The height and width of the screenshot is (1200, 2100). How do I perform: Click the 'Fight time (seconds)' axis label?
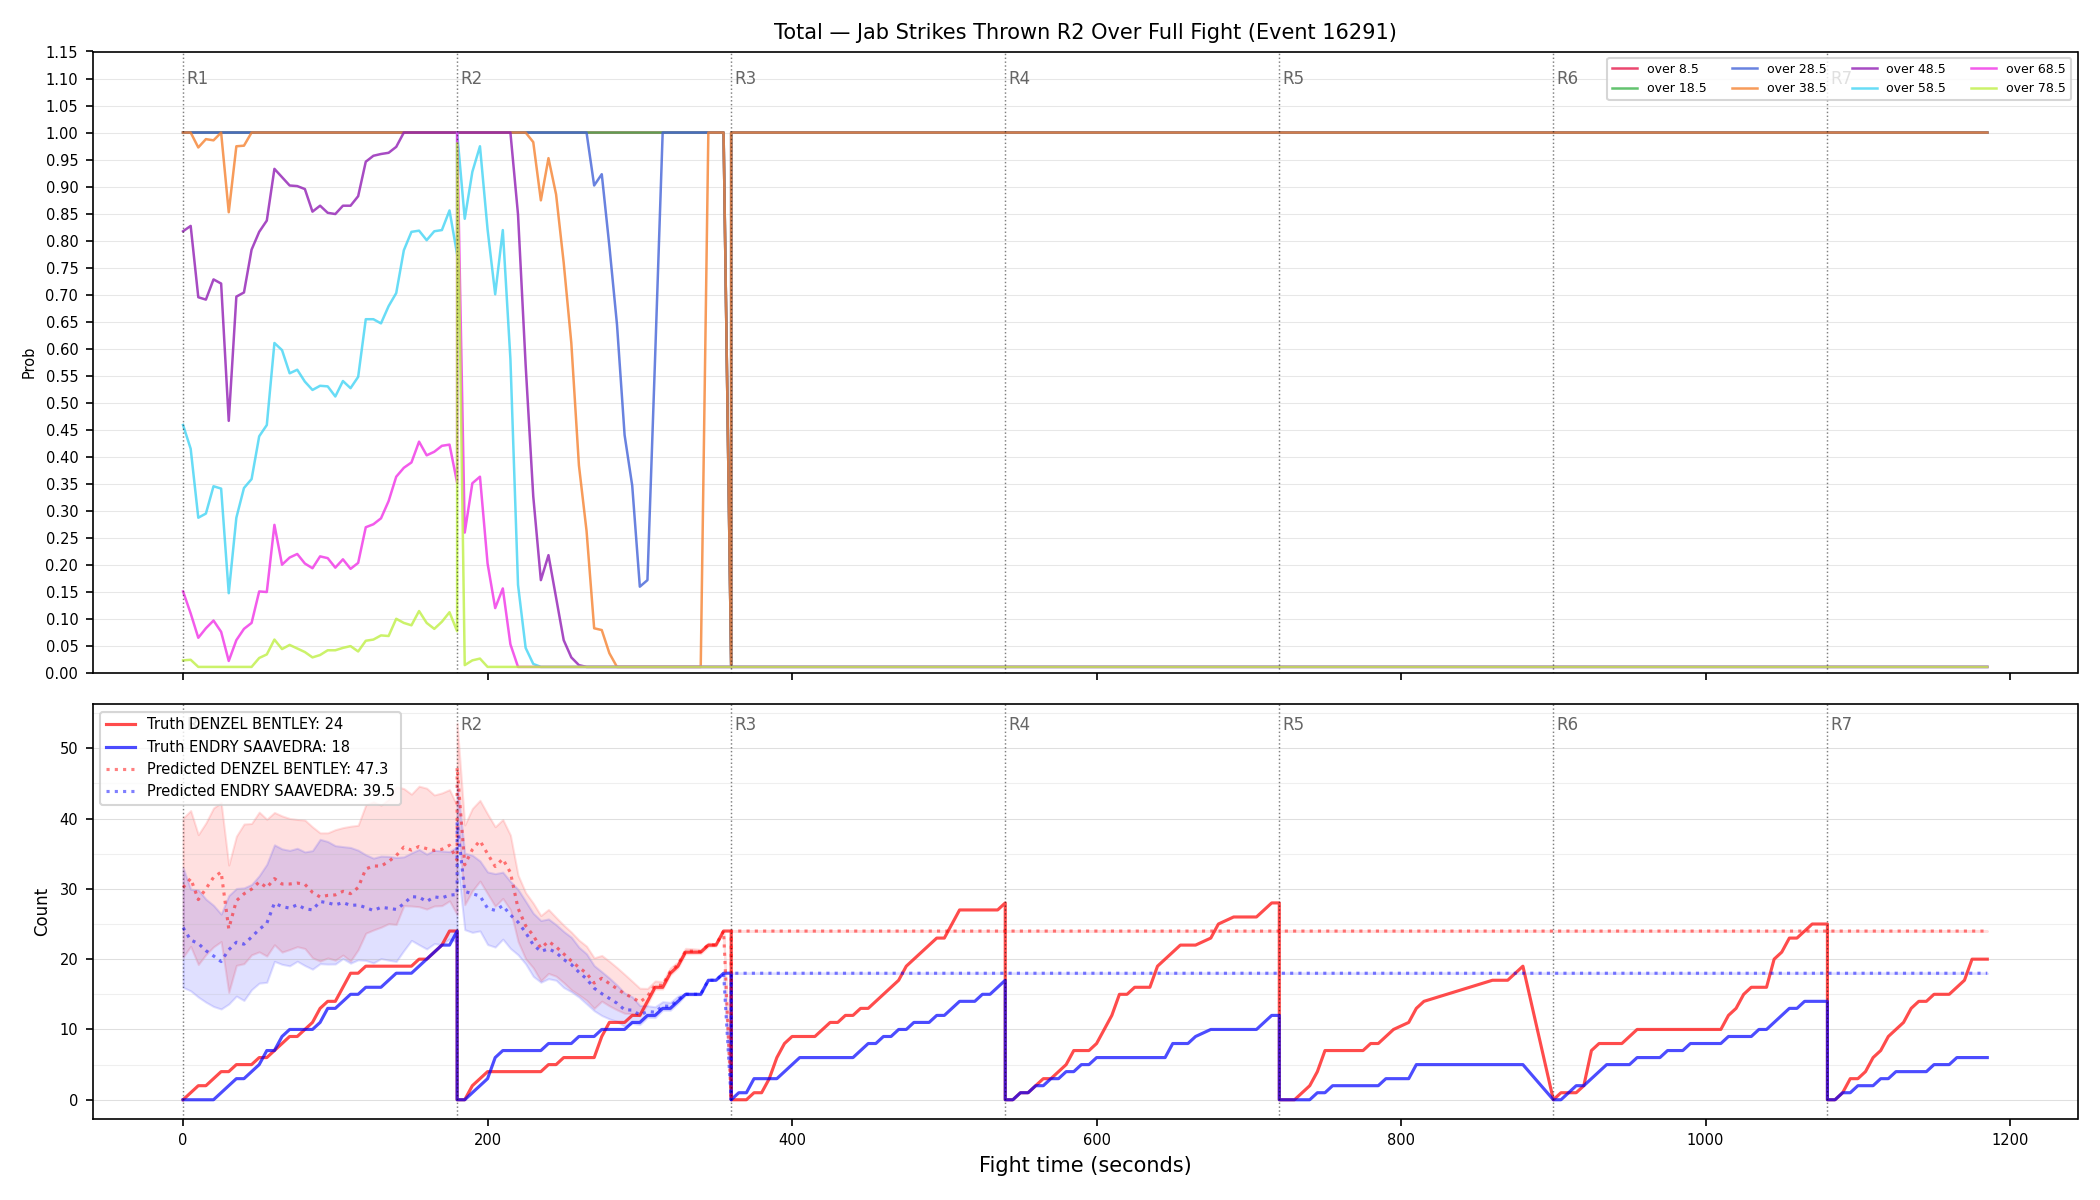pyautogui.click(x=1085, y=1165)
